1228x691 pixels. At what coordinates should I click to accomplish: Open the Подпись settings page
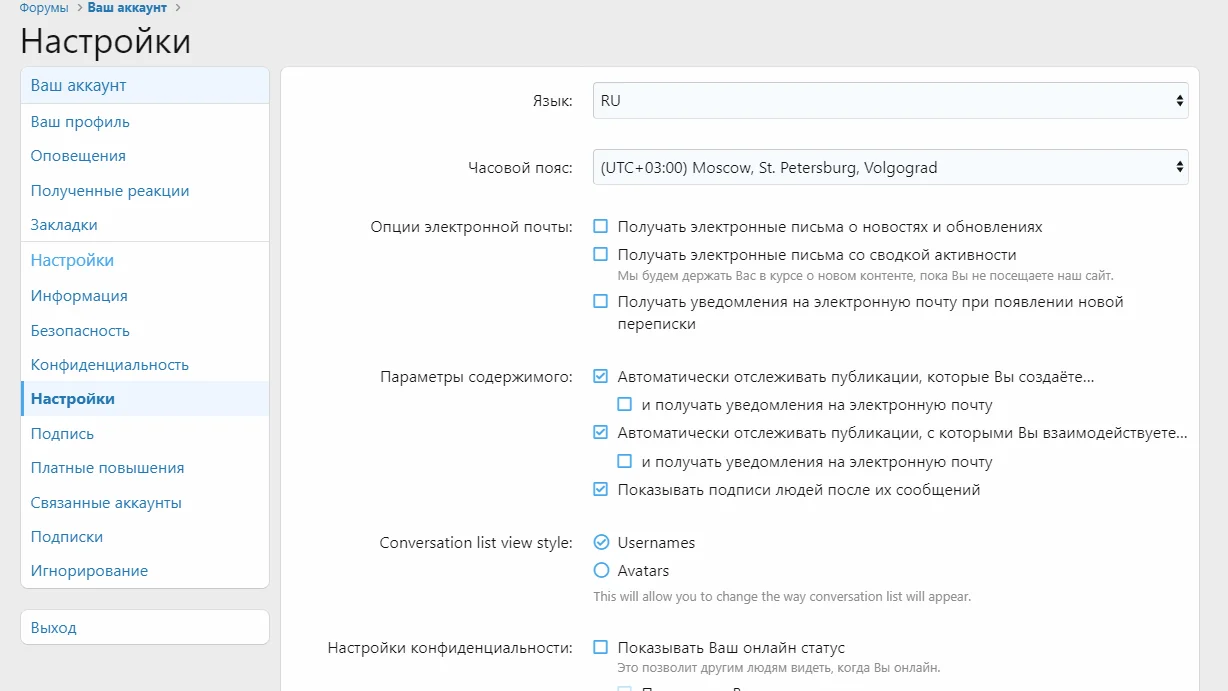pyautogui.click(x=62, y=434)
